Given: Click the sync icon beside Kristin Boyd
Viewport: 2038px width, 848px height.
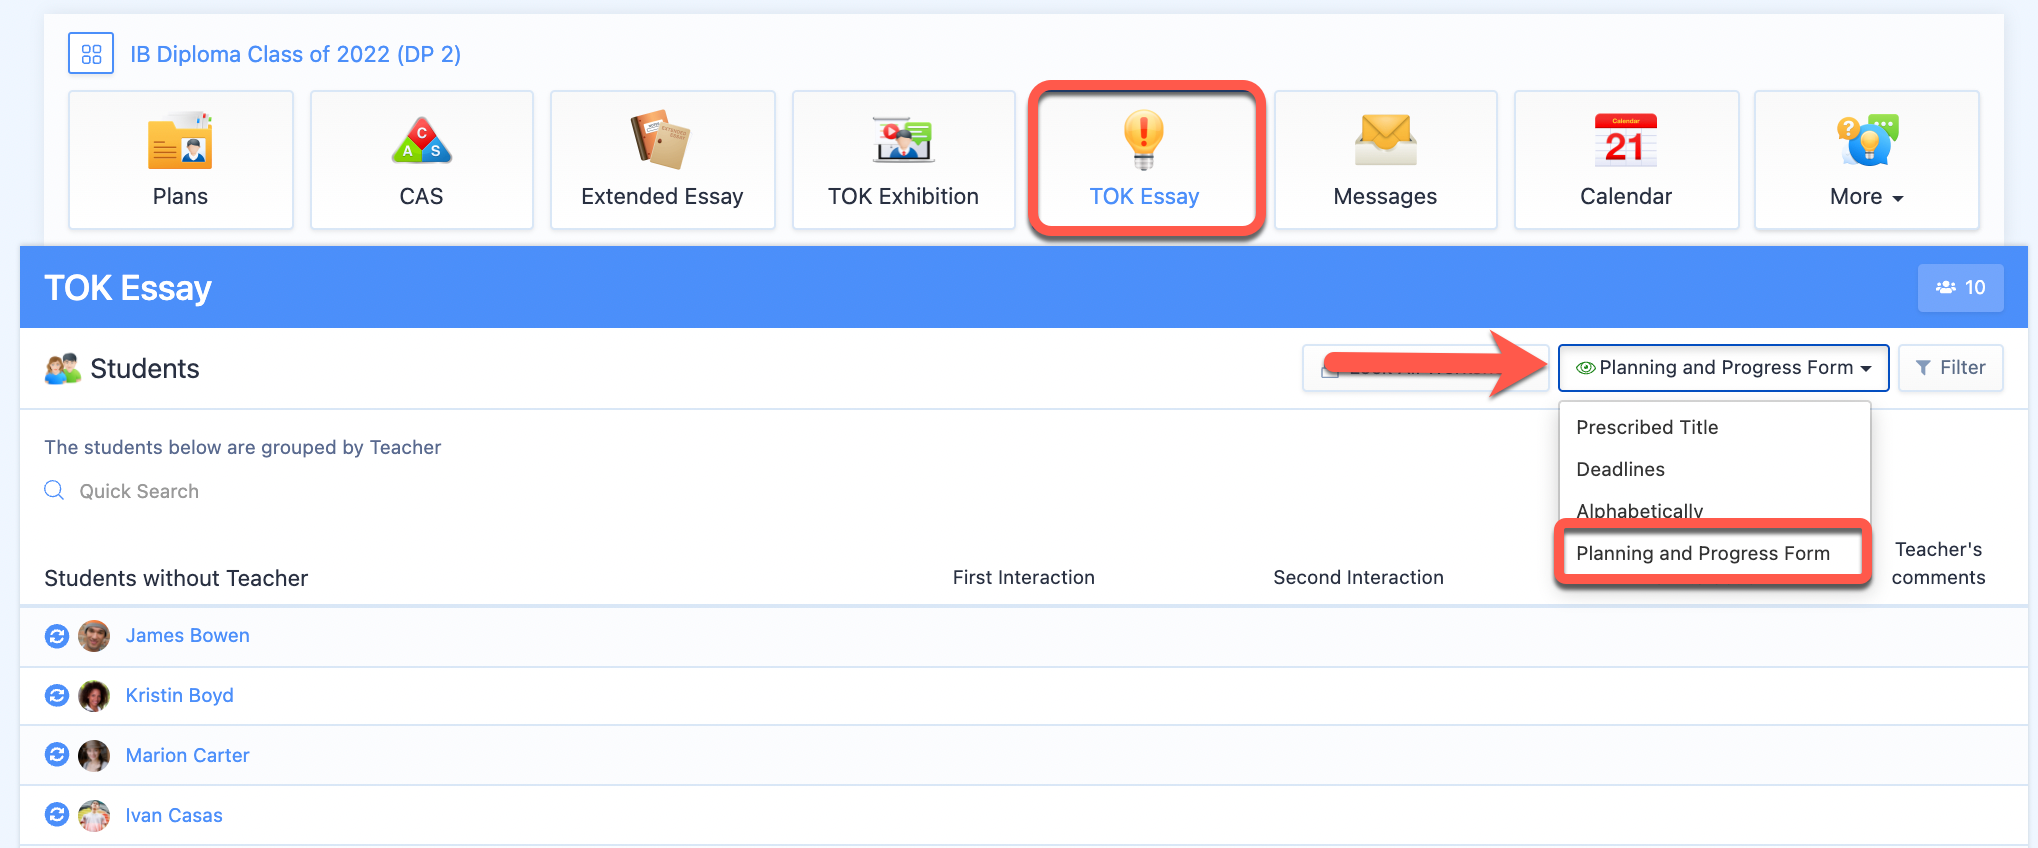Looking at the screenshot, I should coord(57,695).
